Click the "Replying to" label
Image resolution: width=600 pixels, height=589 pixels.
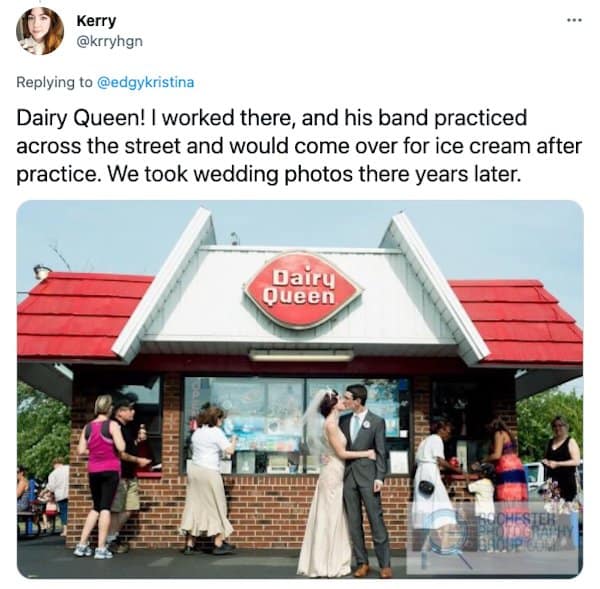coord(54,82)
